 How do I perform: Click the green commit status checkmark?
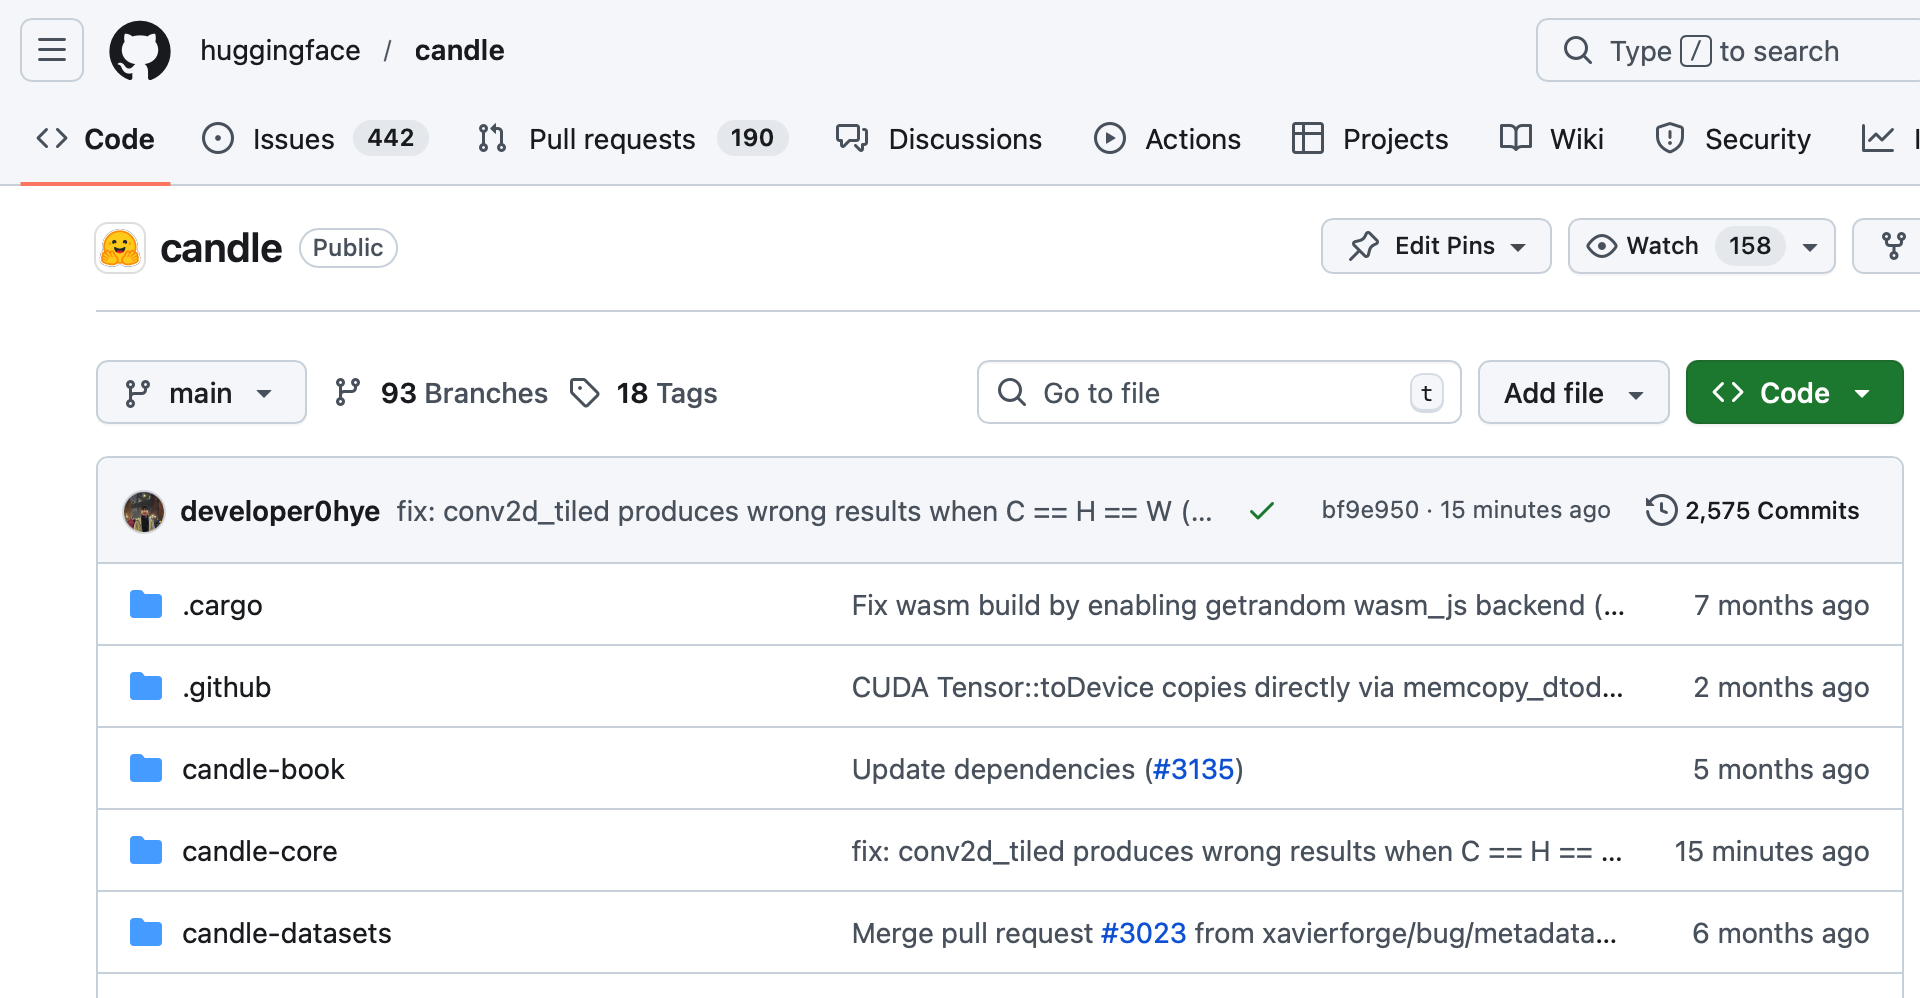pyautogui.click(x=1262, y=511)
